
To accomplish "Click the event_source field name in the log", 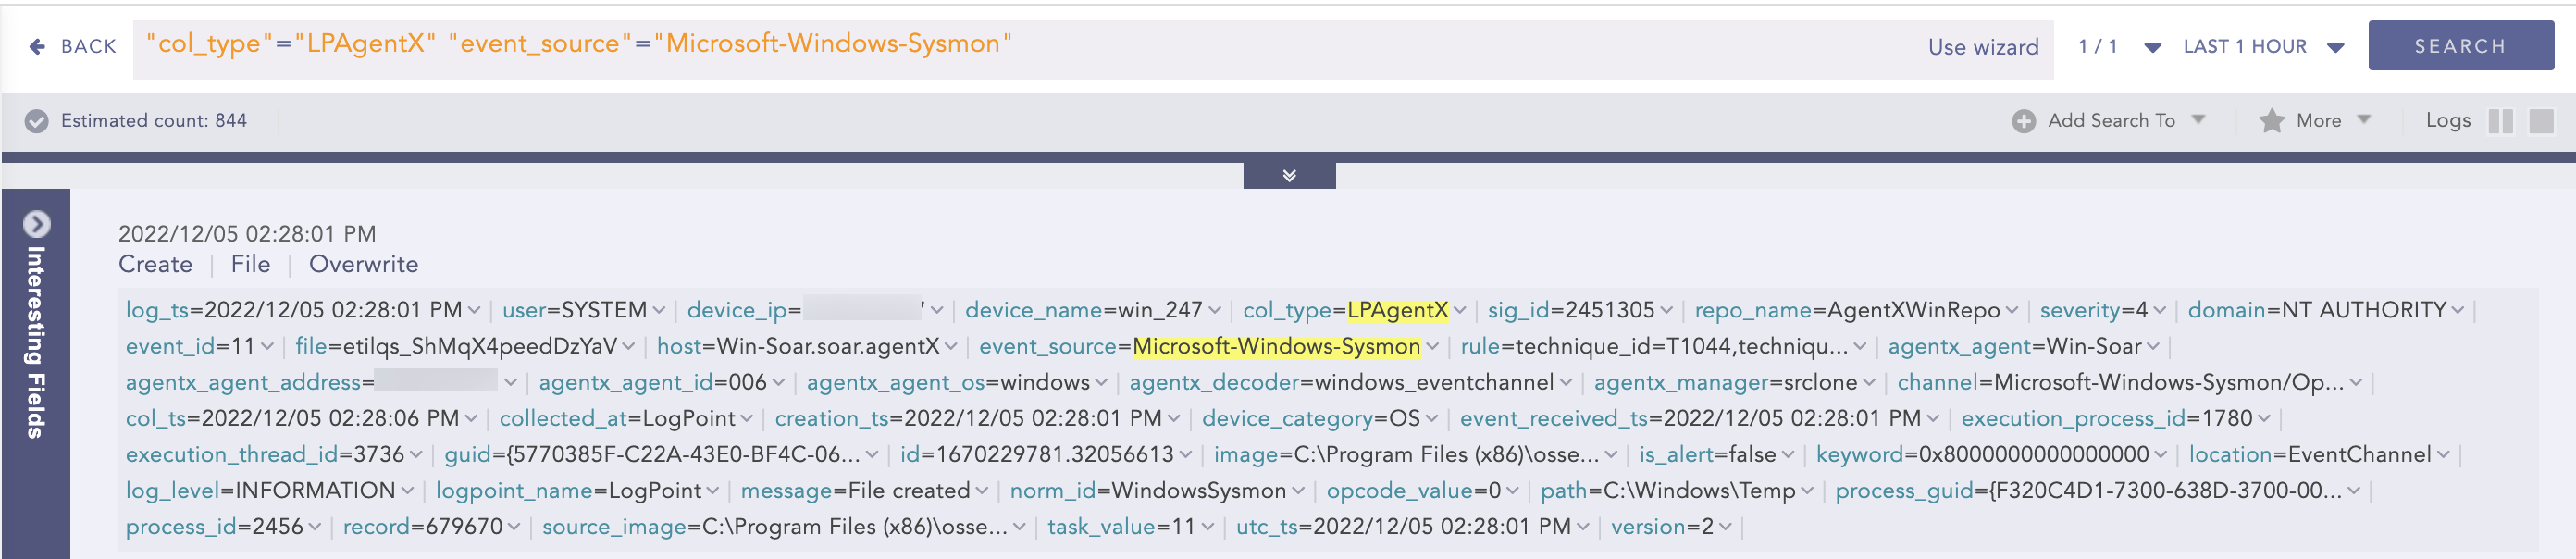I will pyautogui.click(x=1046, y=347).
